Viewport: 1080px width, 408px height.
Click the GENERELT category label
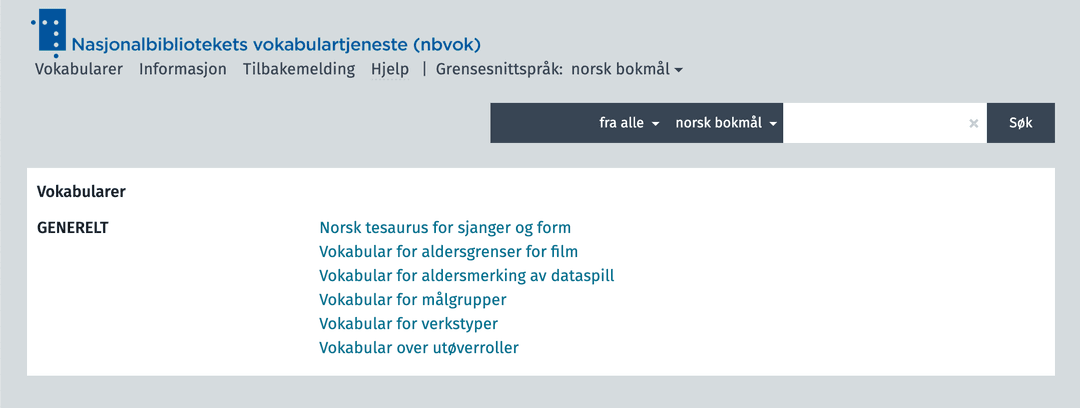[72, 227]
